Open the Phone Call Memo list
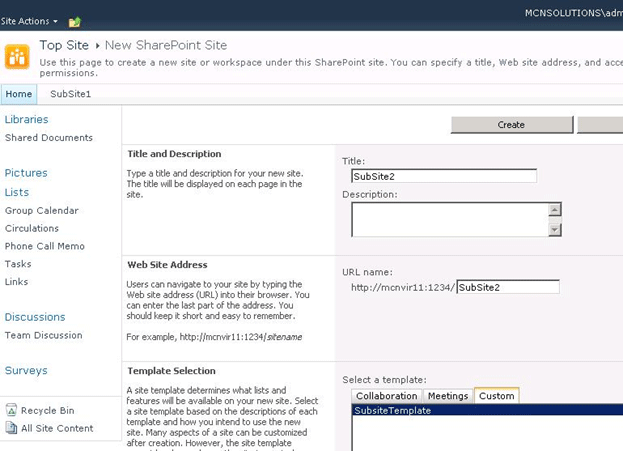 coord(44,246)
